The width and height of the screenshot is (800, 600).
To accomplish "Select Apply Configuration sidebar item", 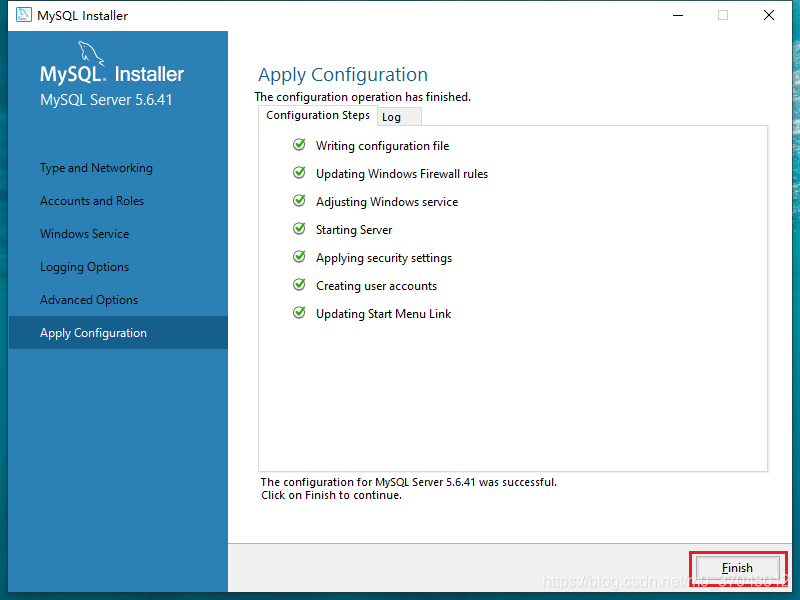I will point(118,333).
